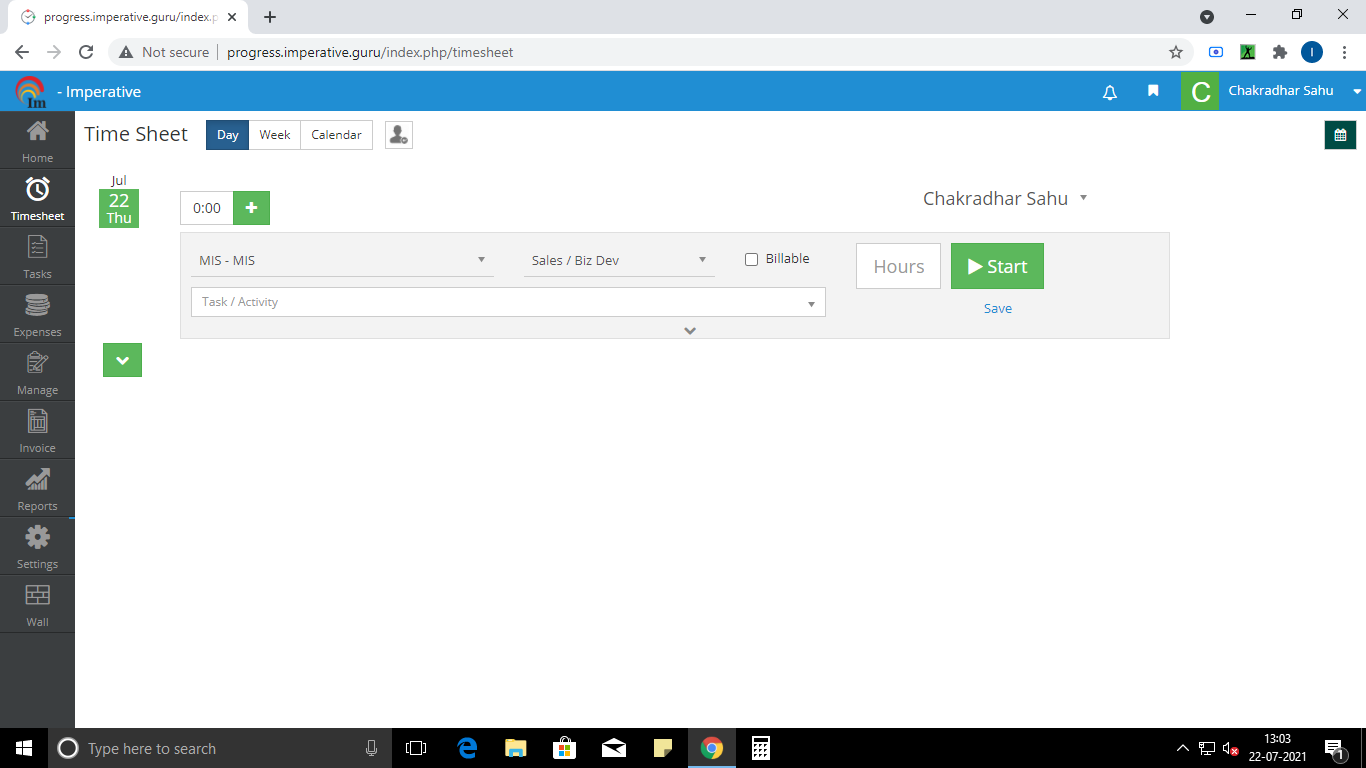This screenshot has height=768, width=1366.
Task: Go to Expenses in the sidebar
Action: tap(37, 314)
